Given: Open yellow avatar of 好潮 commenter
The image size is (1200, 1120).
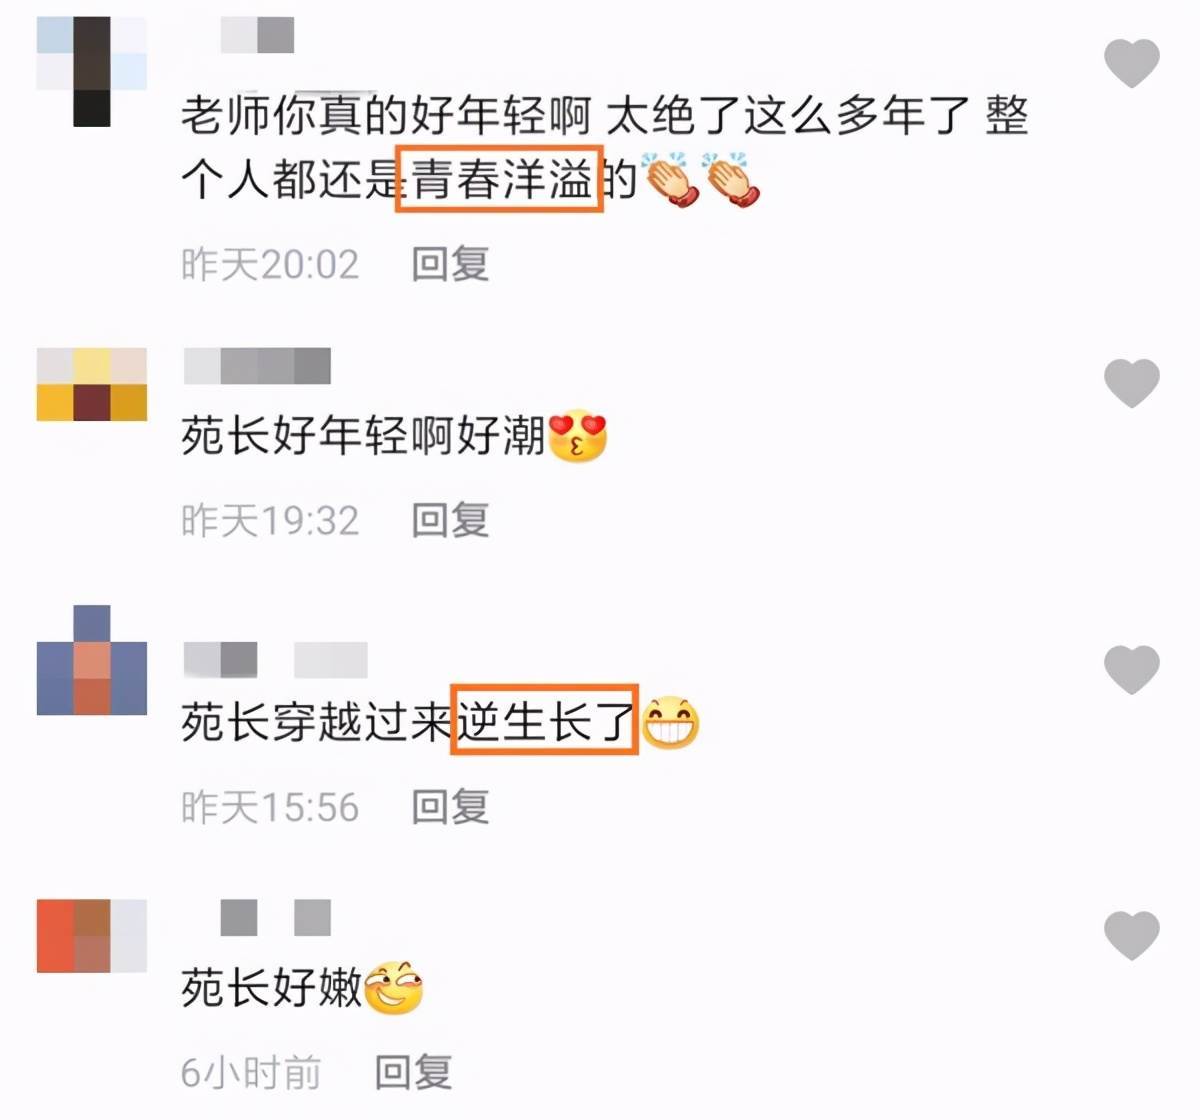Looking at the screenshot, I should click(92, 384).
